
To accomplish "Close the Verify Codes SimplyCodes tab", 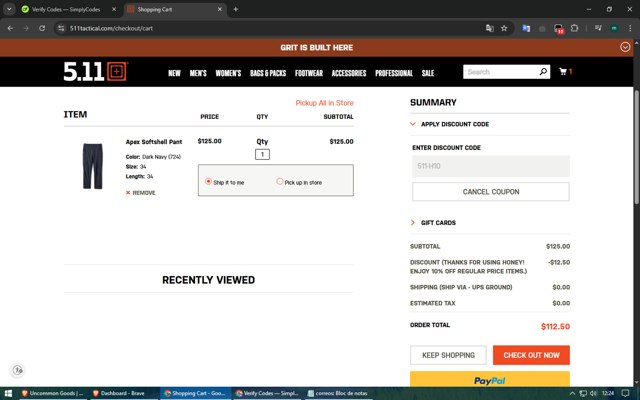I will [x=114, y=9].
